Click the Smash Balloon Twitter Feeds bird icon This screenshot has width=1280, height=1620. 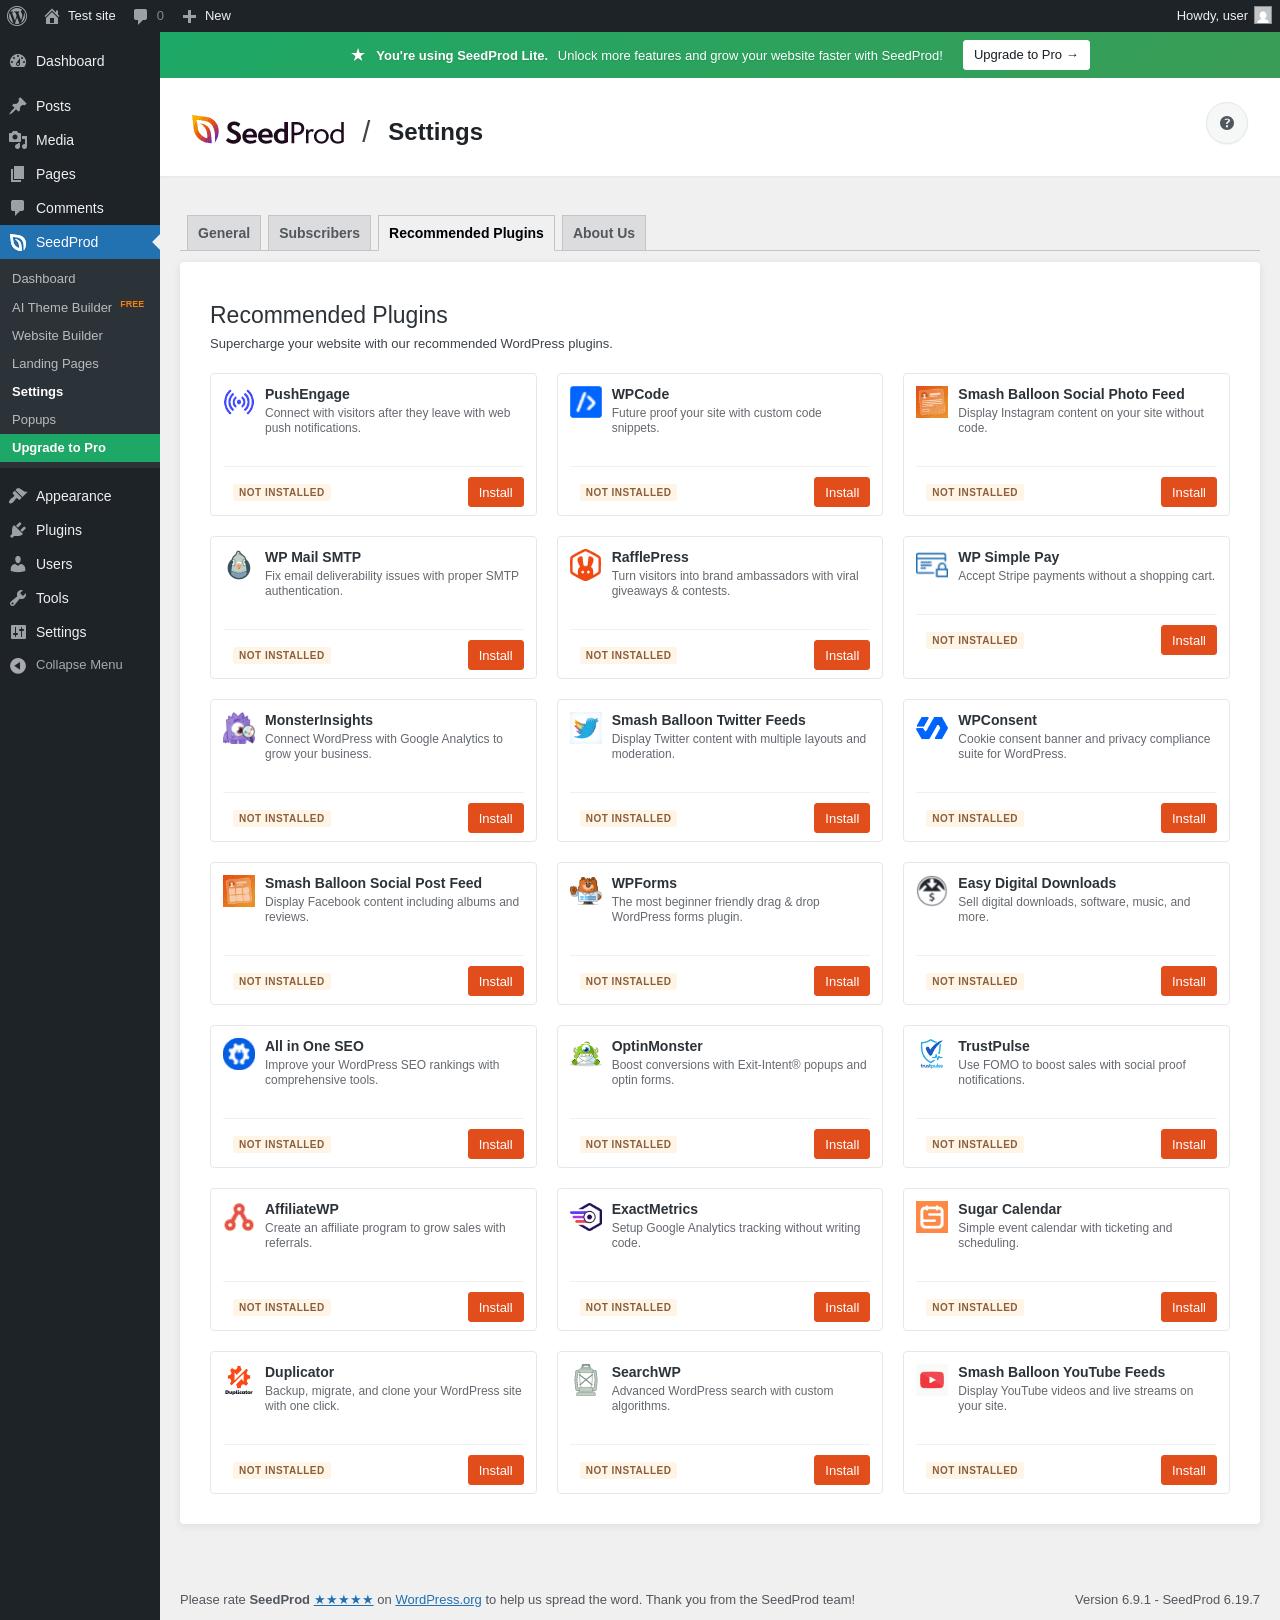[x=586, y=728]
